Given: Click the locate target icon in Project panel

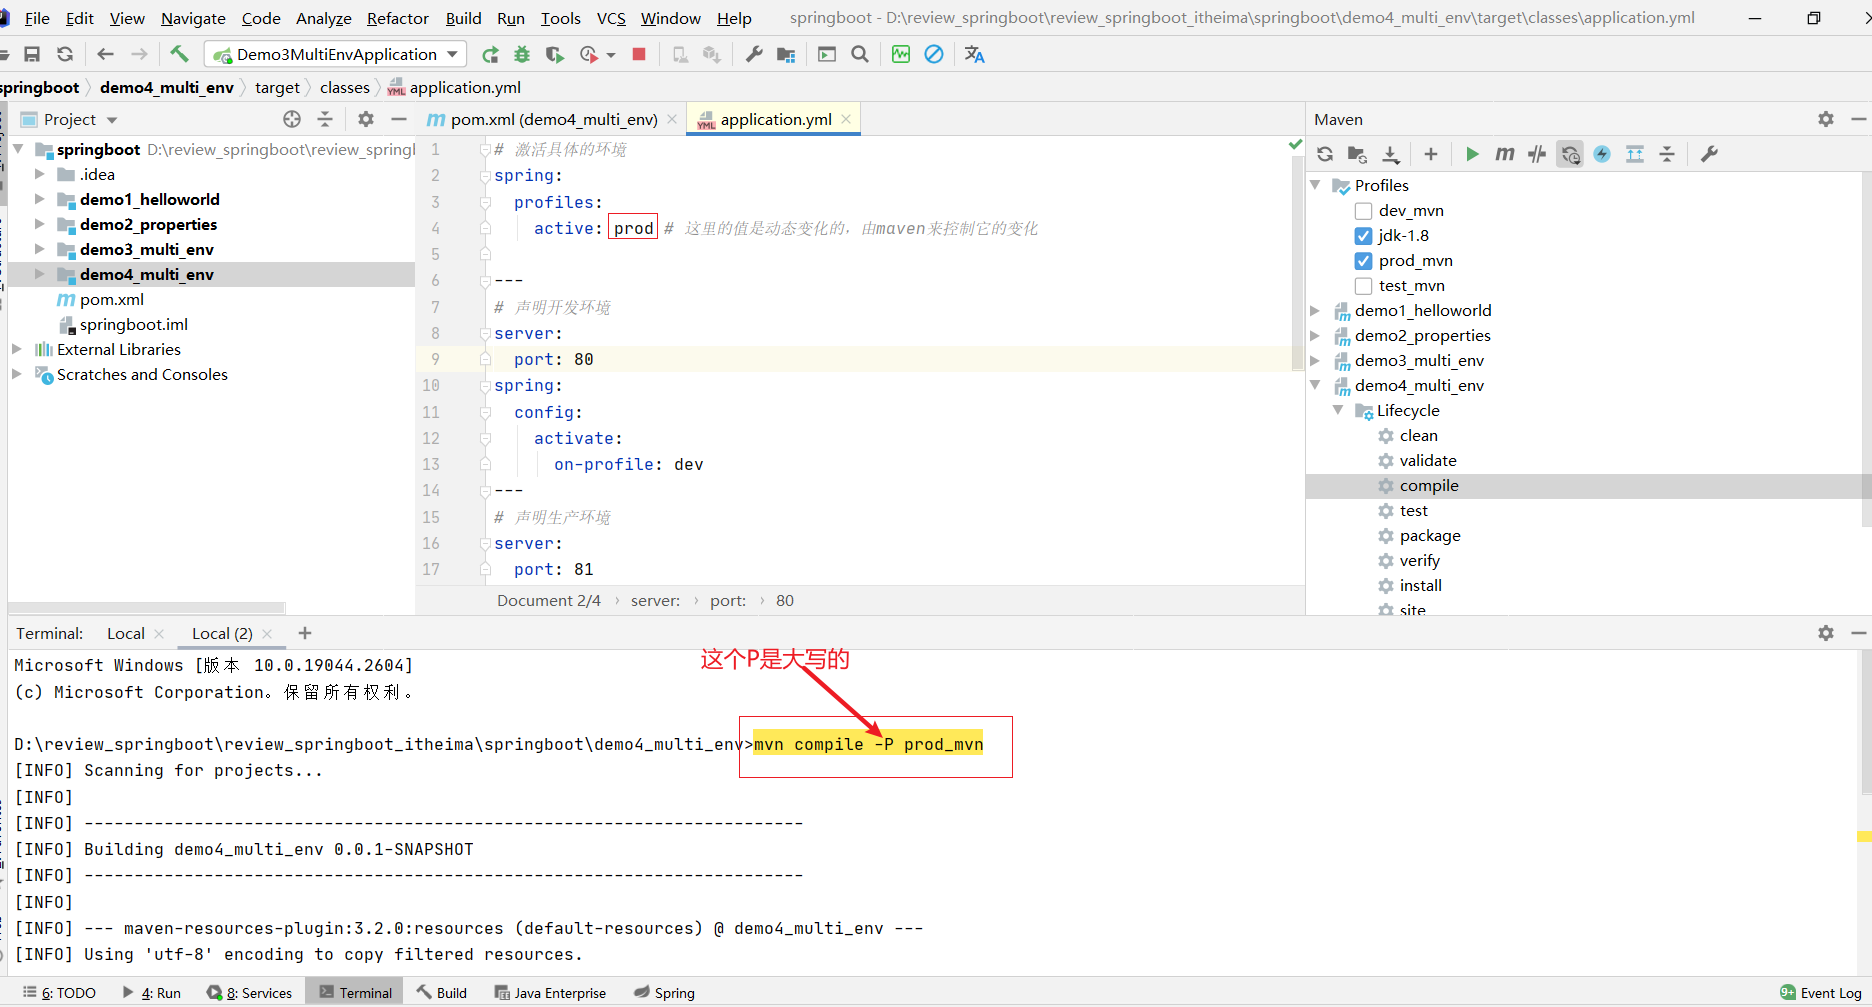Looking at the screenshot, I should (292, 119).
